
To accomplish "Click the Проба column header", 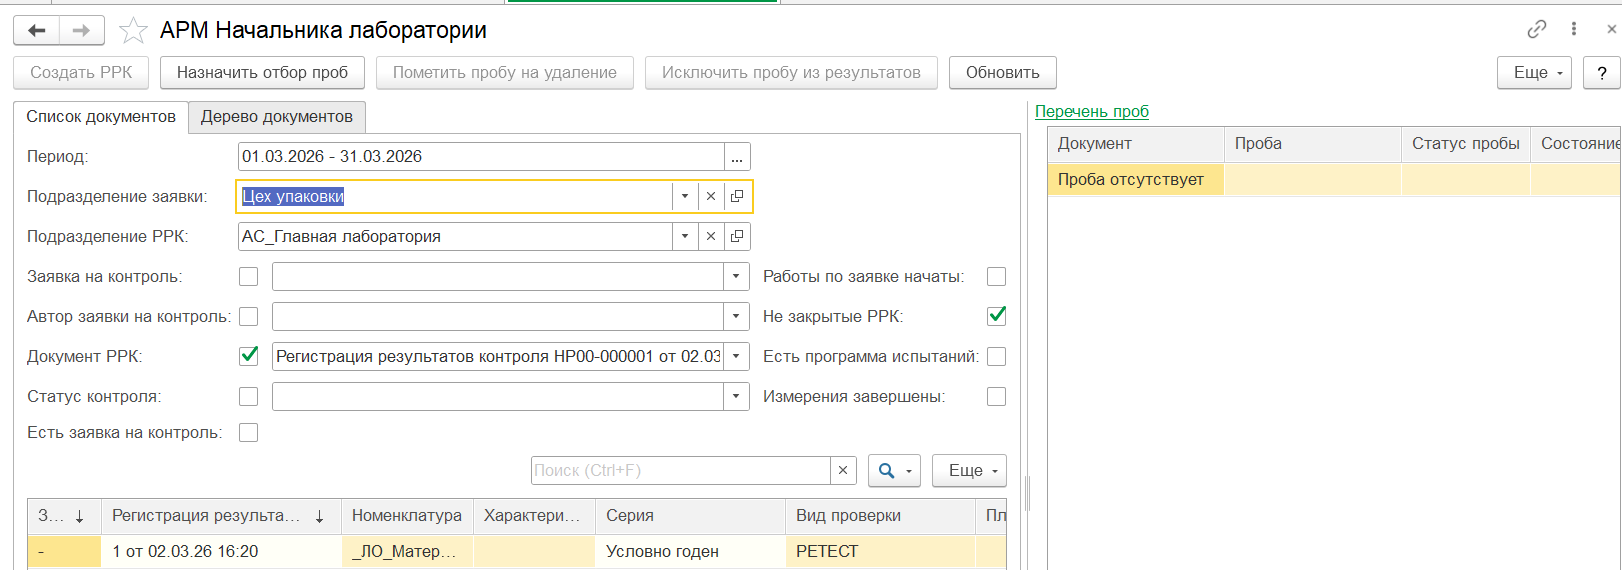I will click(x=1313, y=144).
